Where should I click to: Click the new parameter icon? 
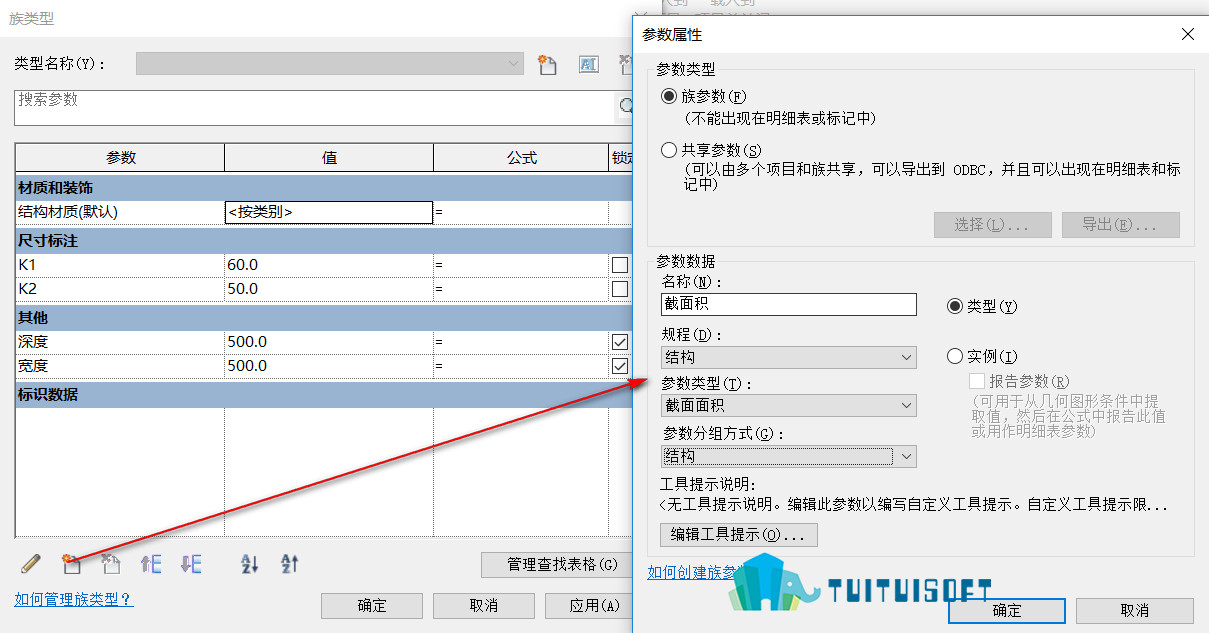(x=71, y=564)
